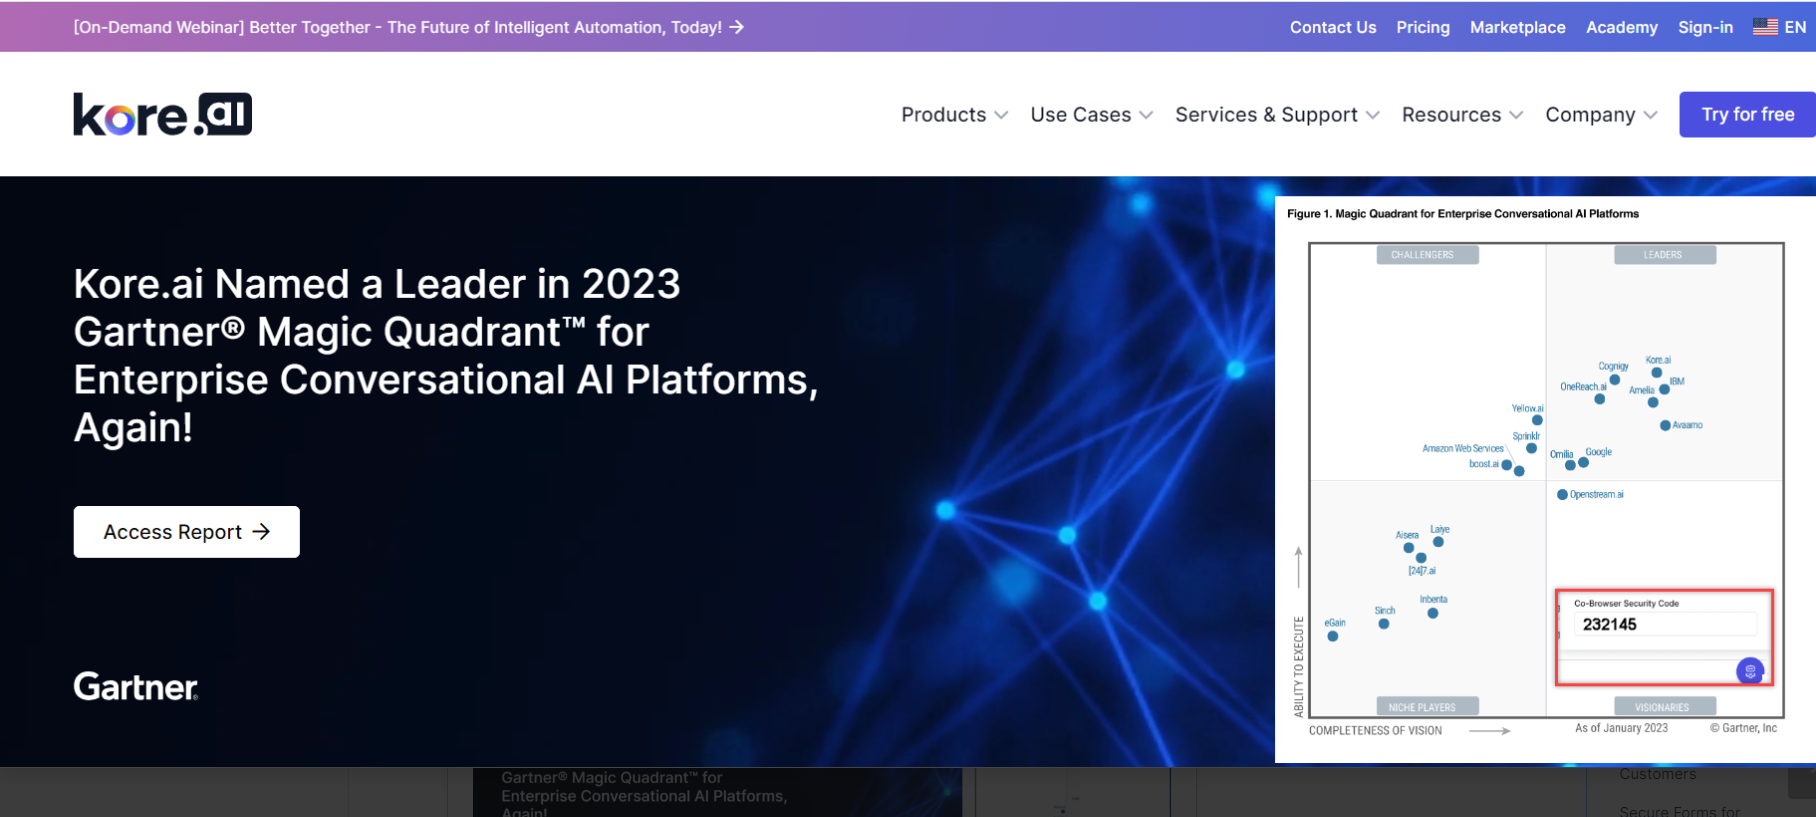Open the Resources dropdown
1816x817 pixels.
pyautogui.click(x=1462, y=115)
